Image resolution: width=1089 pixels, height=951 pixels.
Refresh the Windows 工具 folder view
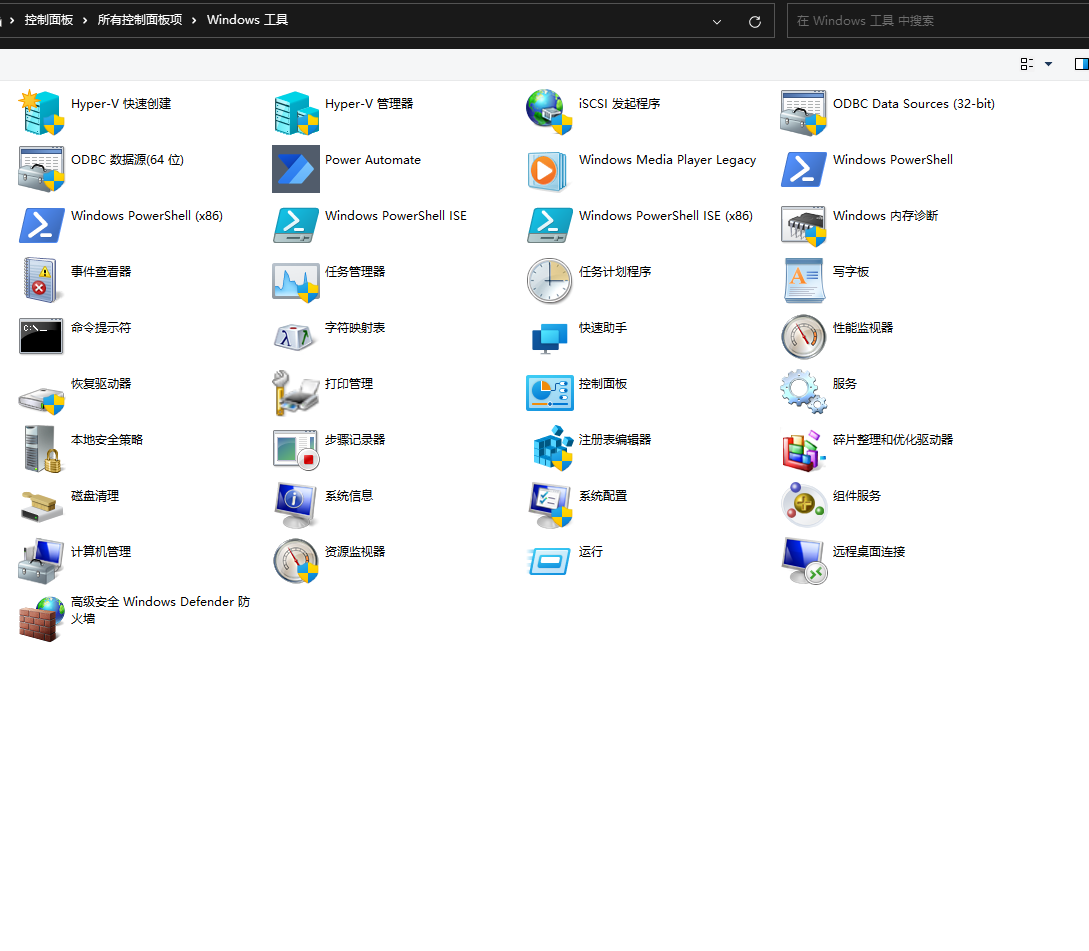(754, 20)
